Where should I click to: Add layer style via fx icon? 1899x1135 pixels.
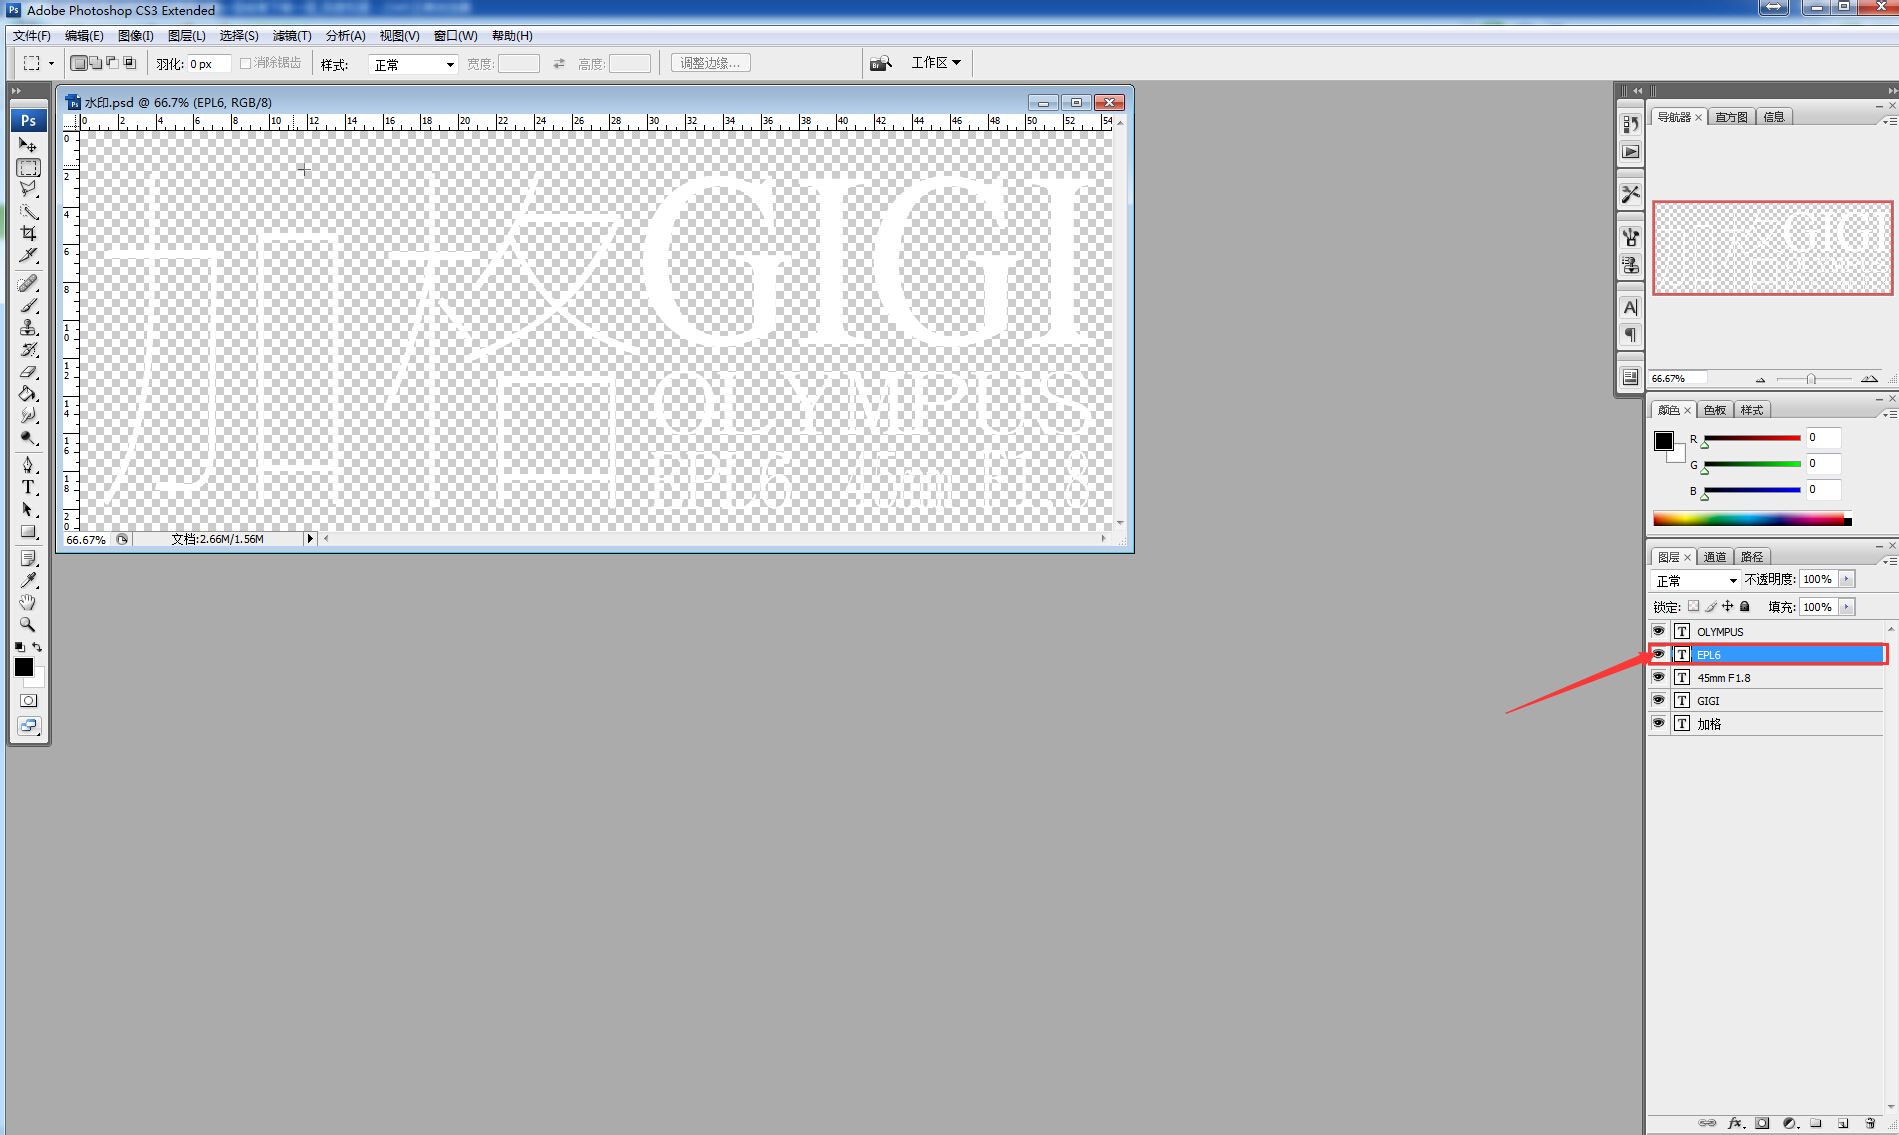point(1735,1123)
